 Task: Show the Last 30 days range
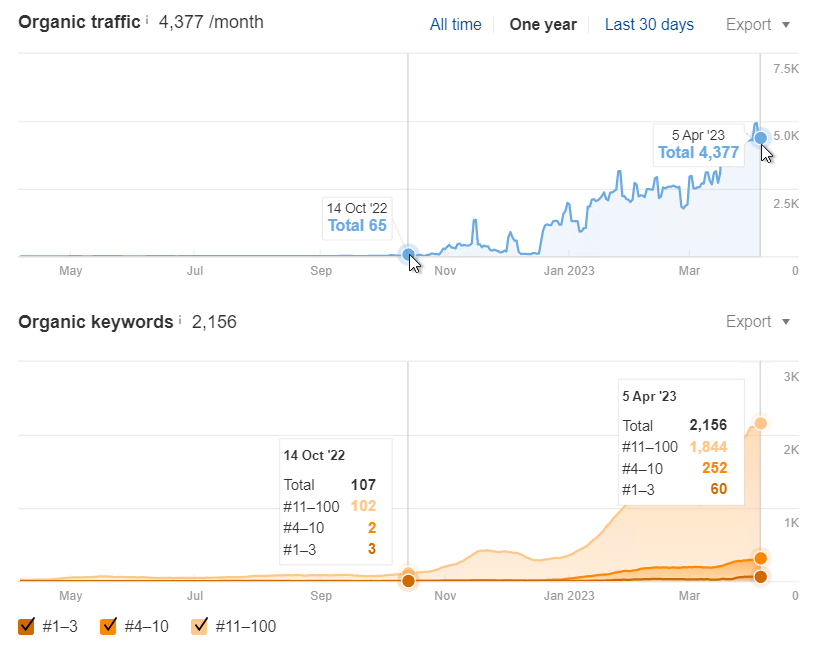click(649, 24)
